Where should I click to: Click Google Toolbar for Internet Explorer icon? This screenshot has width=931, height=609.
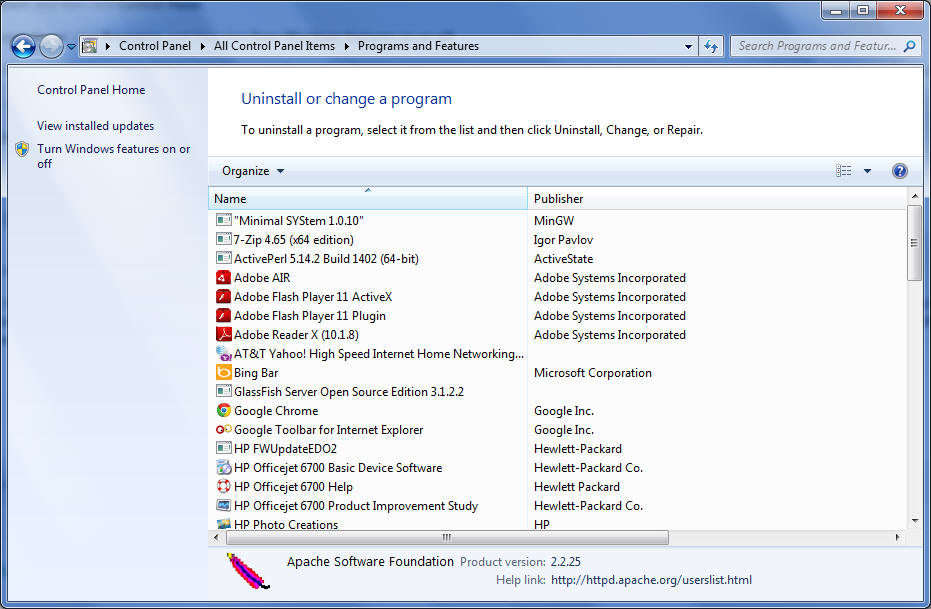click(224, 429)
